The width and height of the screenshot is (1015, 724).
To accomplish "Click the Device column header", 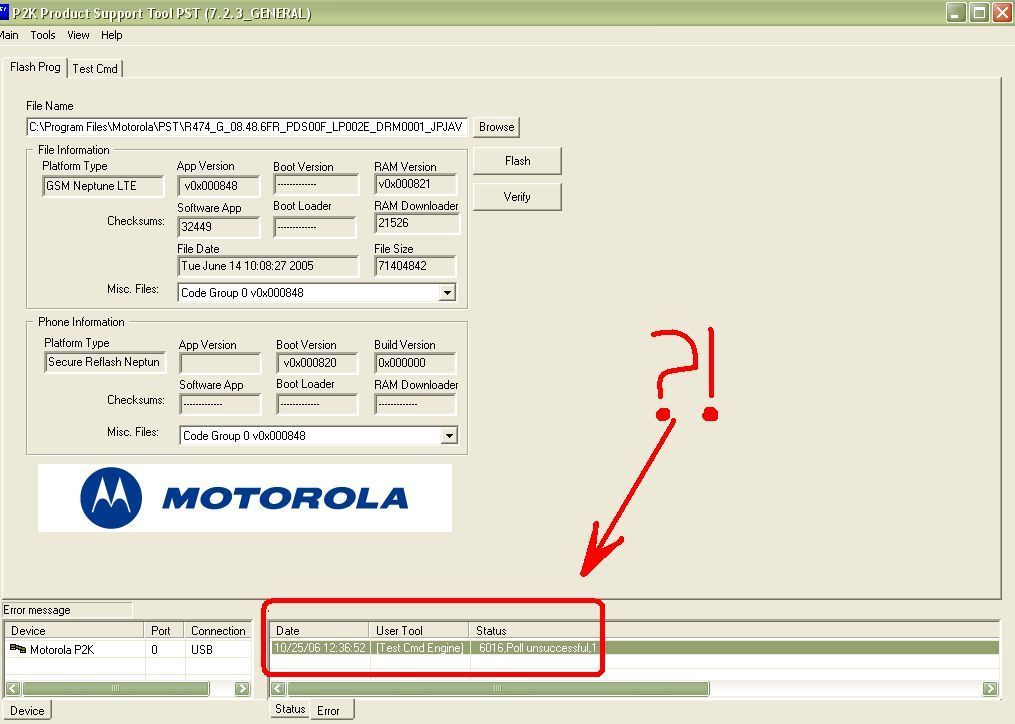I will click(x=74, y=630).
